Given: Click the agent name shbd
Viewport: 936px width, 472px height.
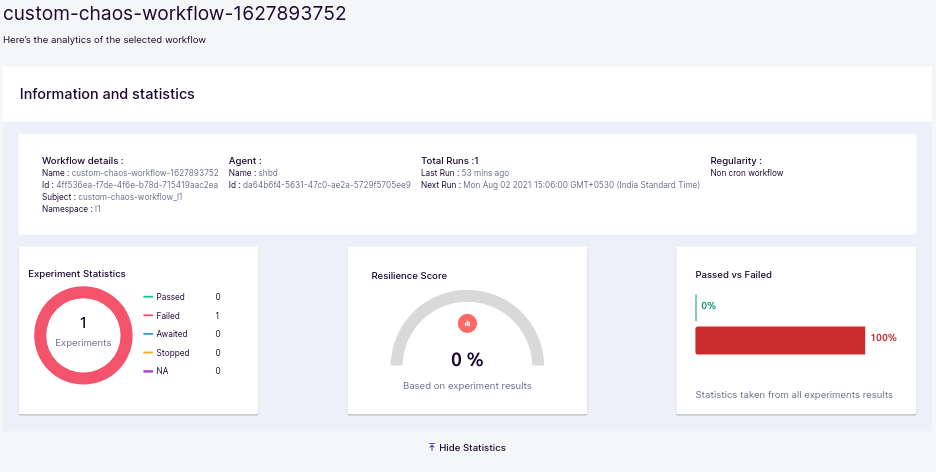Looking at the screenshot, I should point(268,173).
